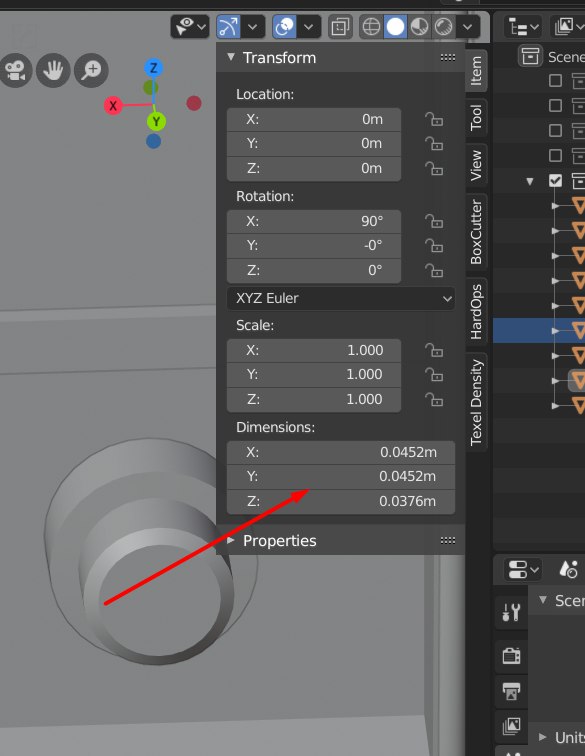Click the Scale Z field

pos(314,400)
